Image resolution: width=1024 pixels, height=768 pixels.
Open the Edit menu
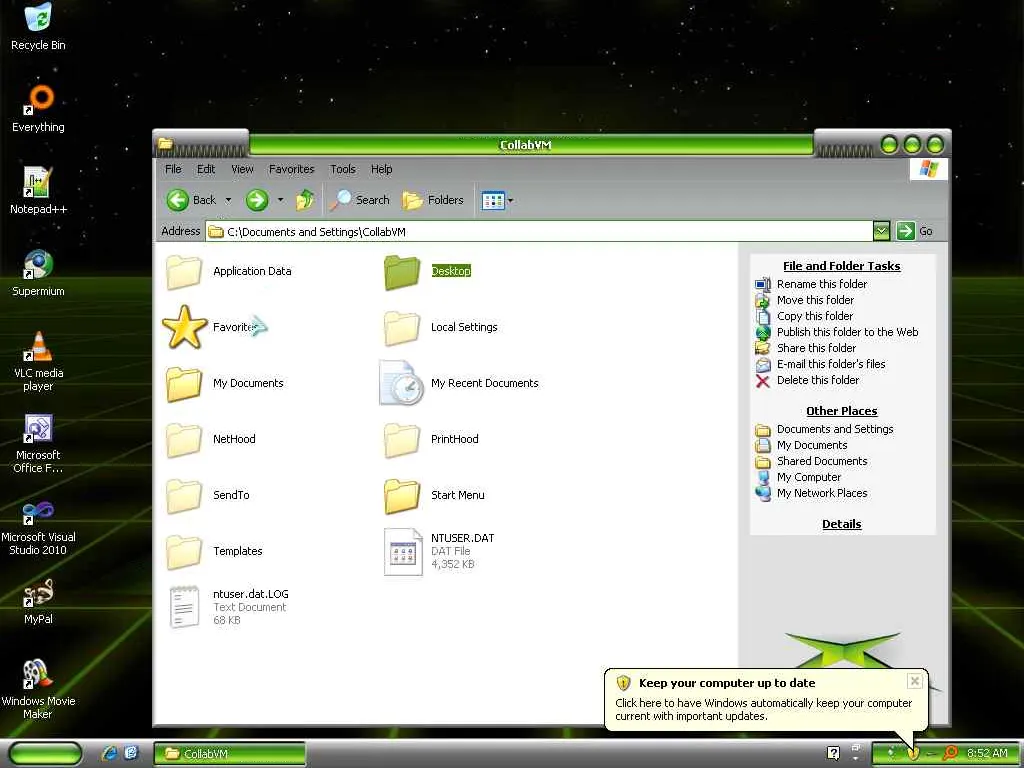pyautogui.click(x=206, y=169)
